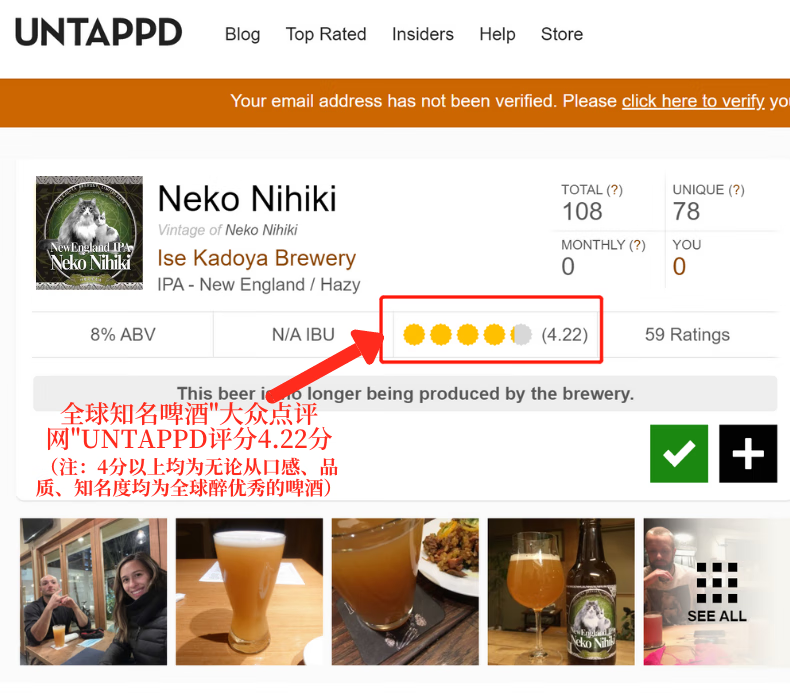Click the question mark beside TOTAL
Viewport: 790px width, 700px height.
(x=614, y=190)
